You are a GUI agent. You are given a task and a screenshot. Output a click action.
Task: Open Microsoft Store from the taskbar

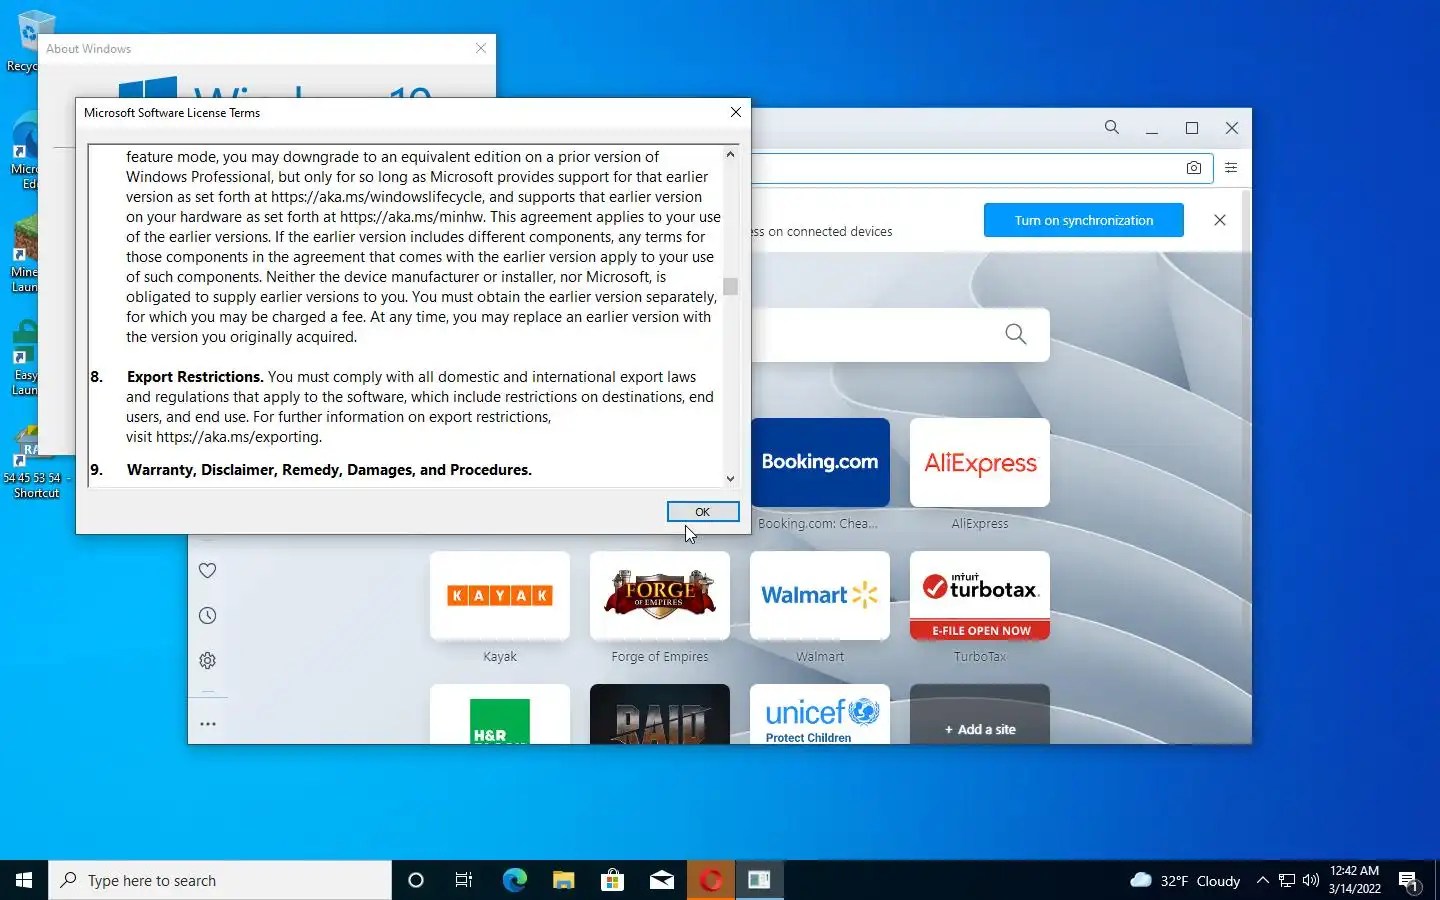(612, 880)
